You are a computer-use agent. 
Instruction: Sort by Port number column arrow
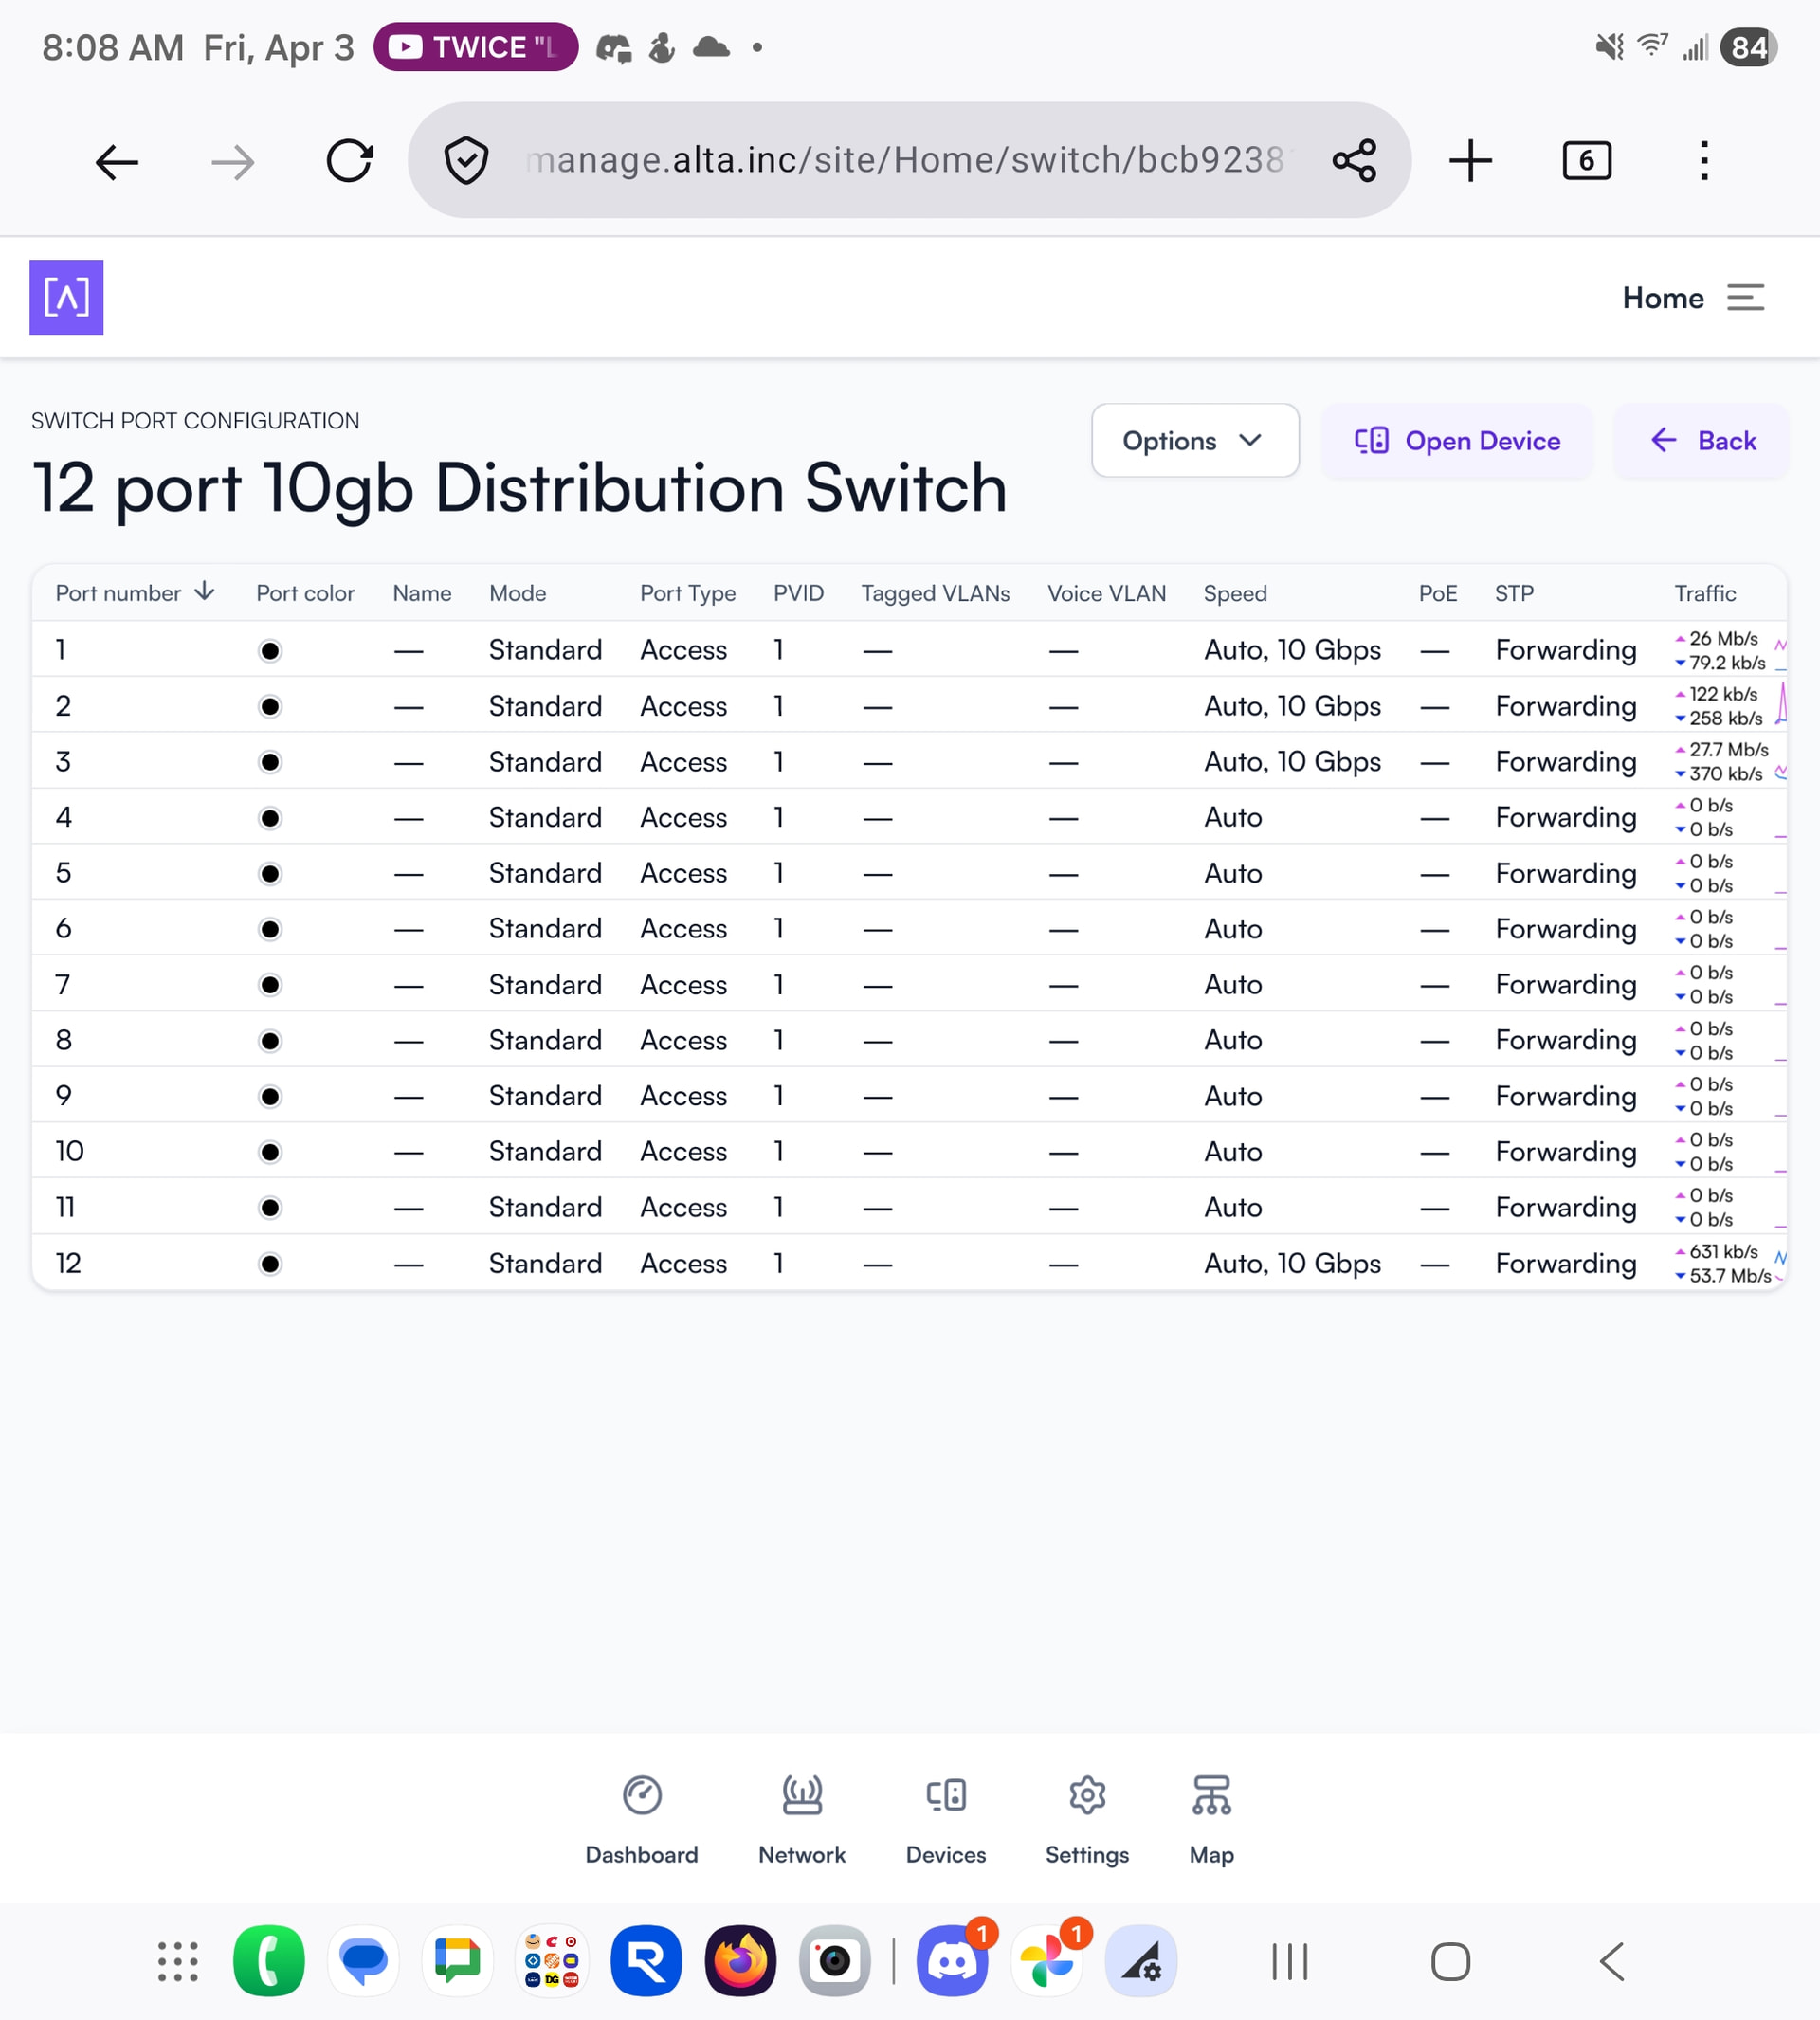[205, 591]
